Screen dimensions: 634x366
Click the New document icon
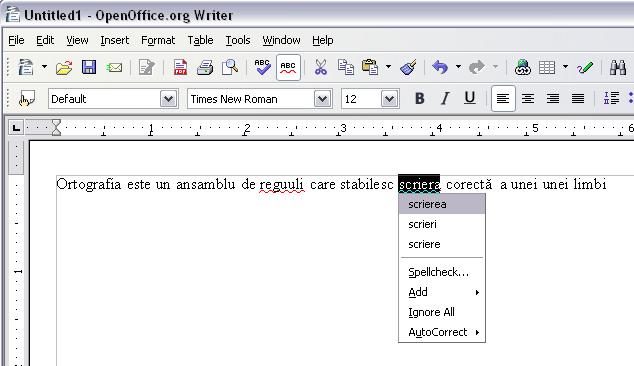point(26,67)
